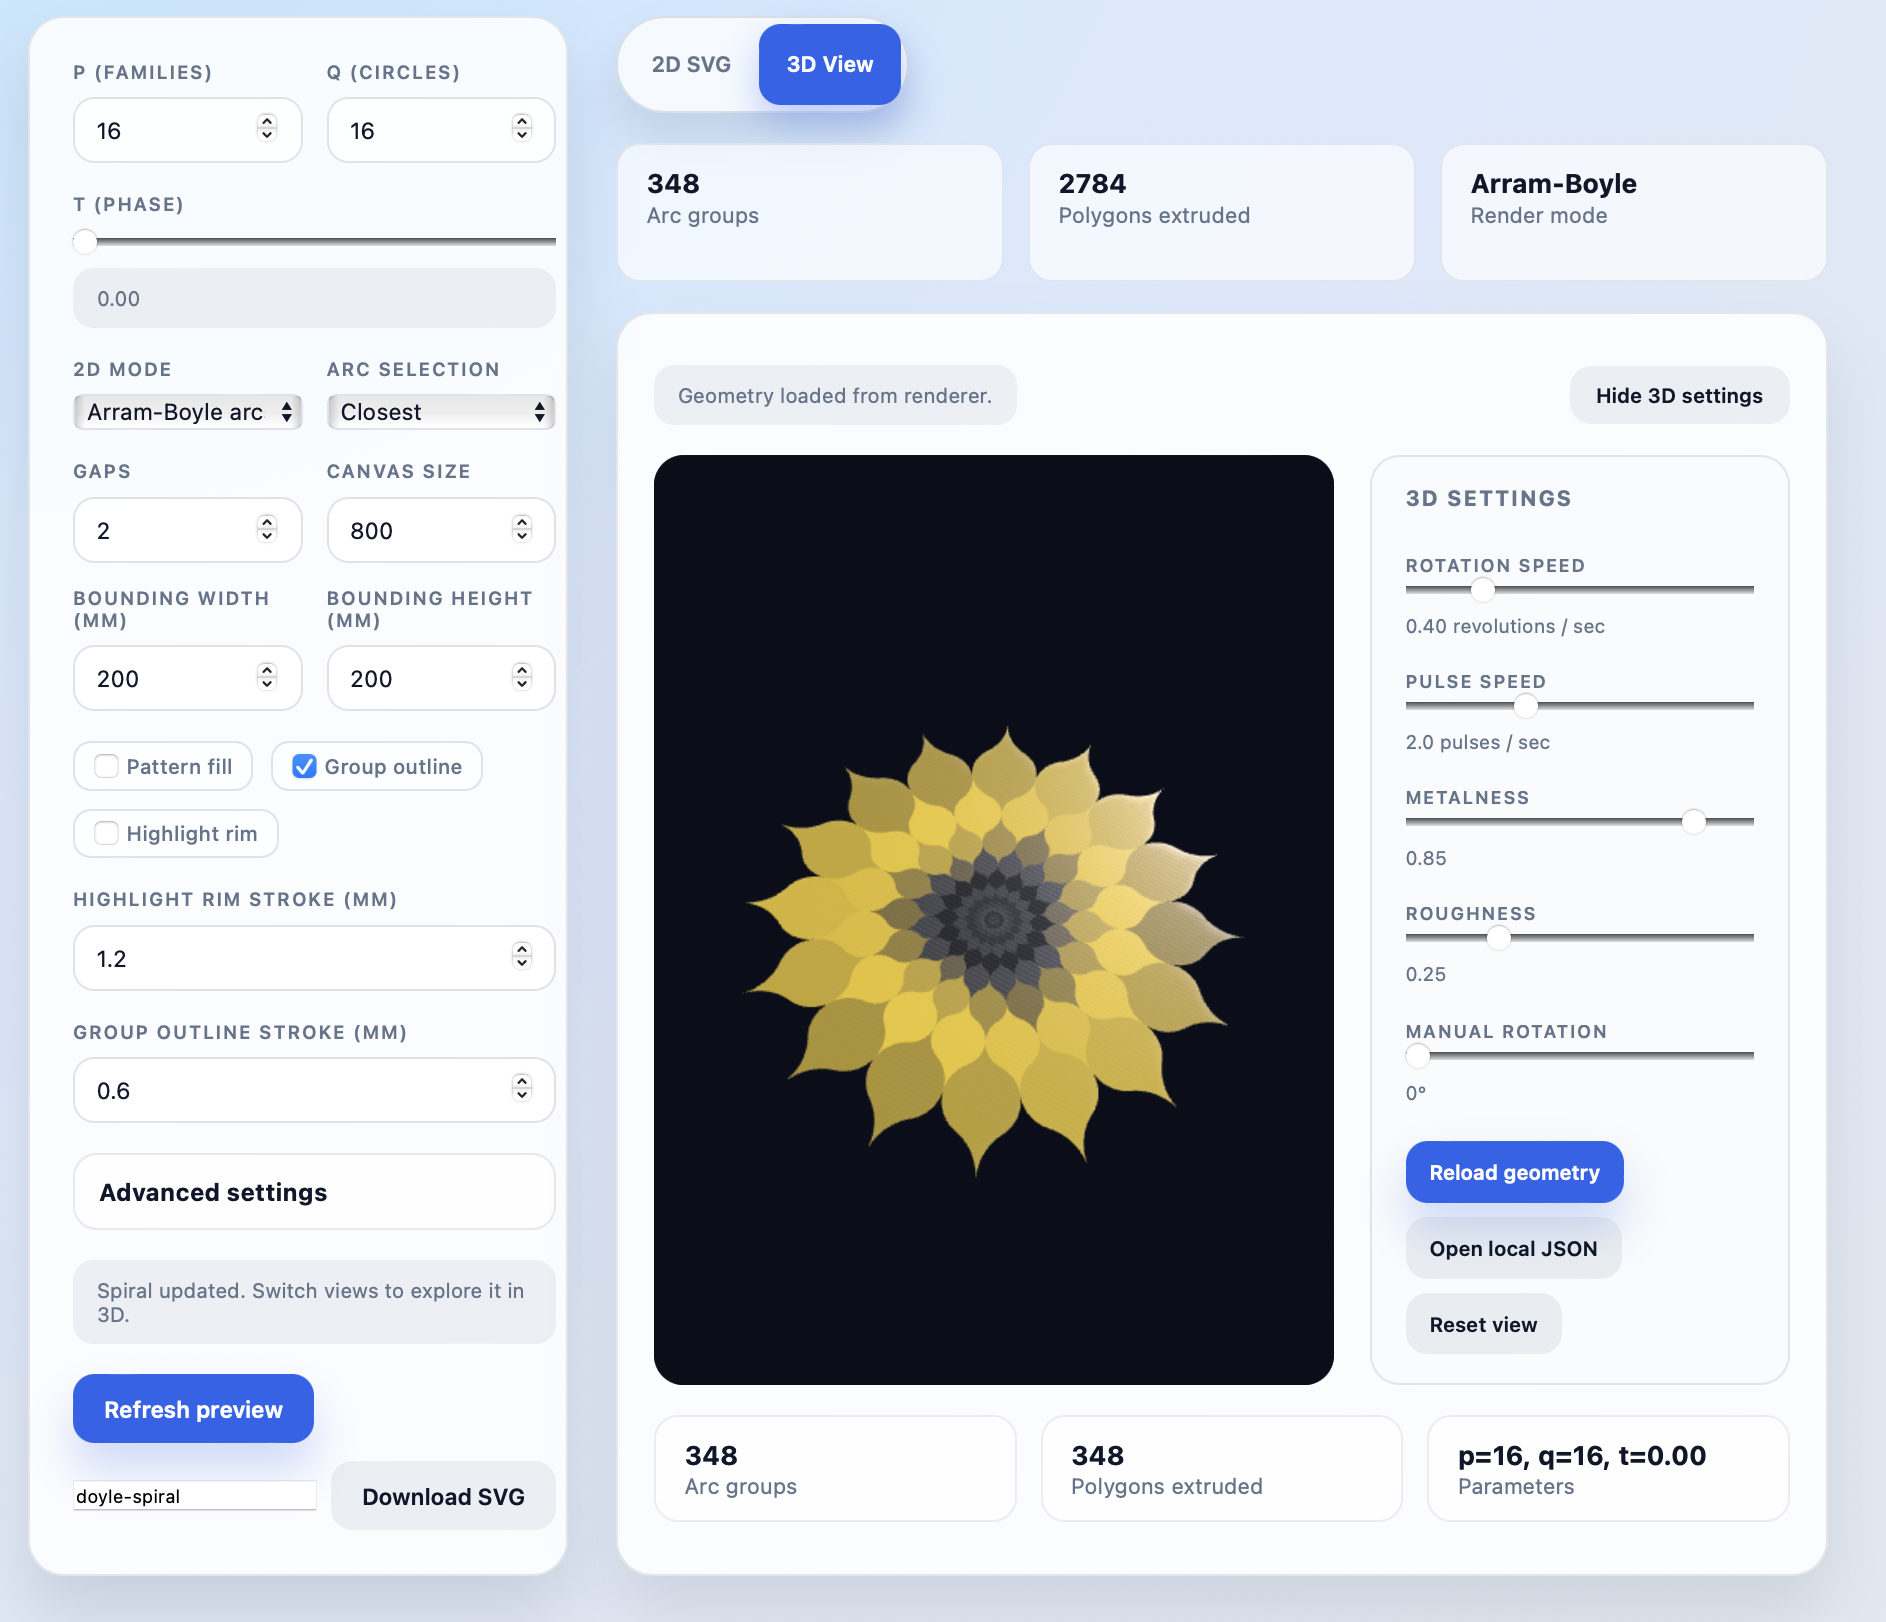Enable the Pattern fill checkbox

click(107, 767)
